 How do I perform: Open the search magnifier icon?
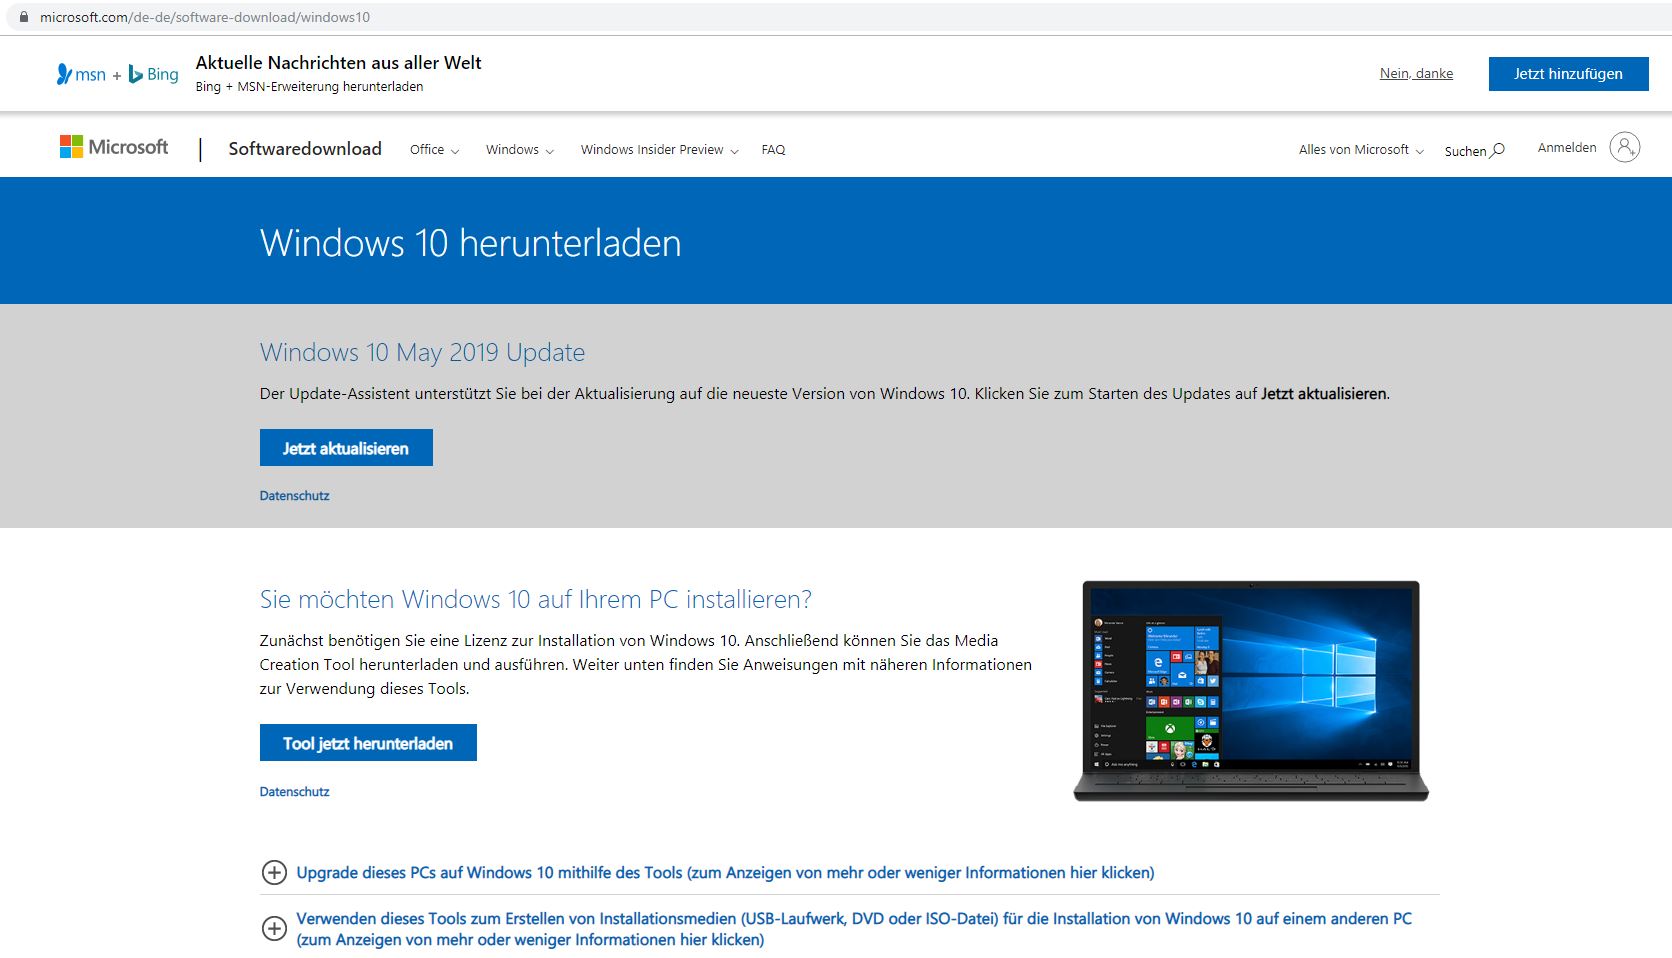tap(1498, 151)
